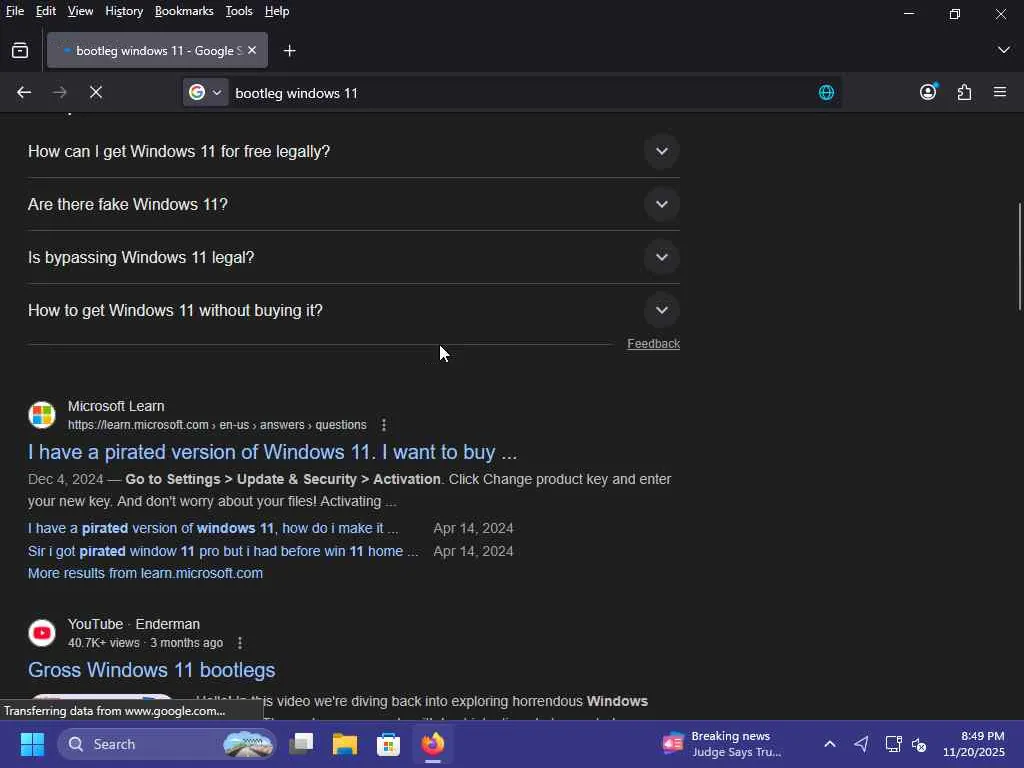Screen dimensions: 1024x768
Task: Open the History menu
Action: 124,11
